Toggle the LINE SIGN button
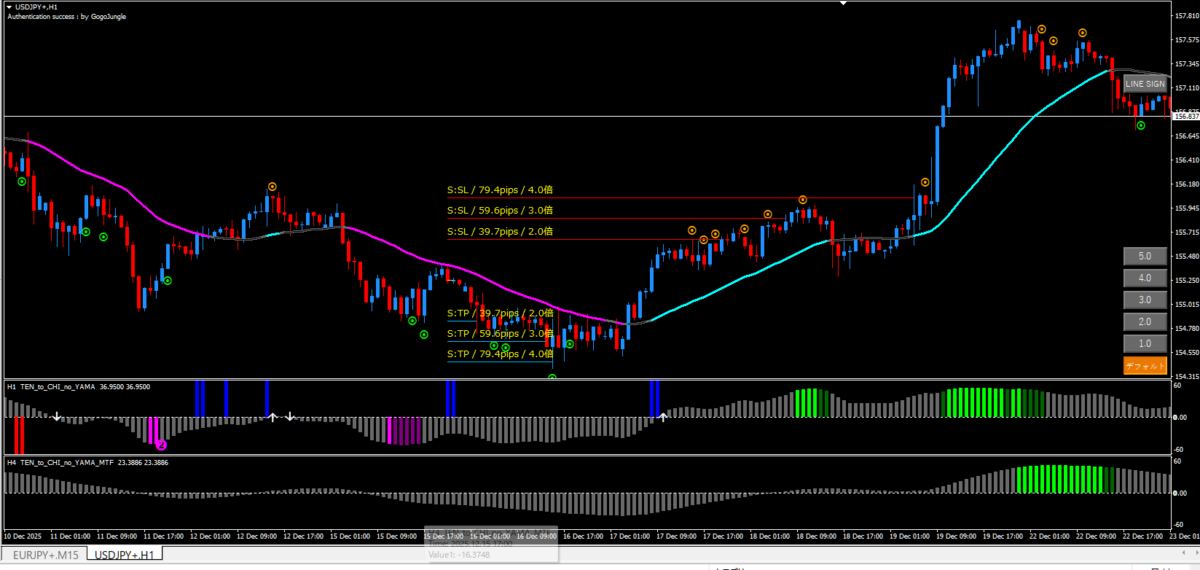1200x570 pixels. (x=1145, y=85)
